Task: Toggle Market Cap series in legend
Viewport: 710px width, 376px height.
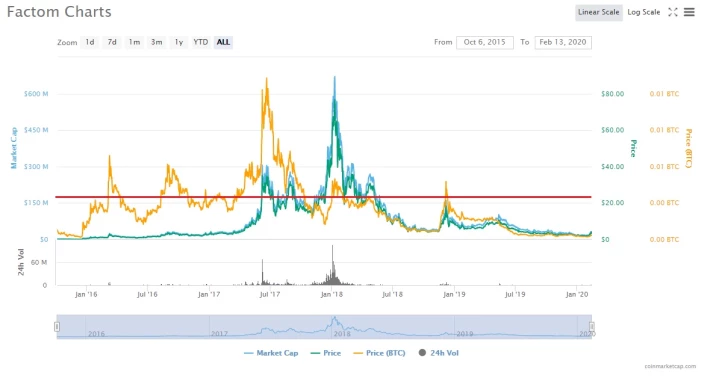Action: pos(271,353)
